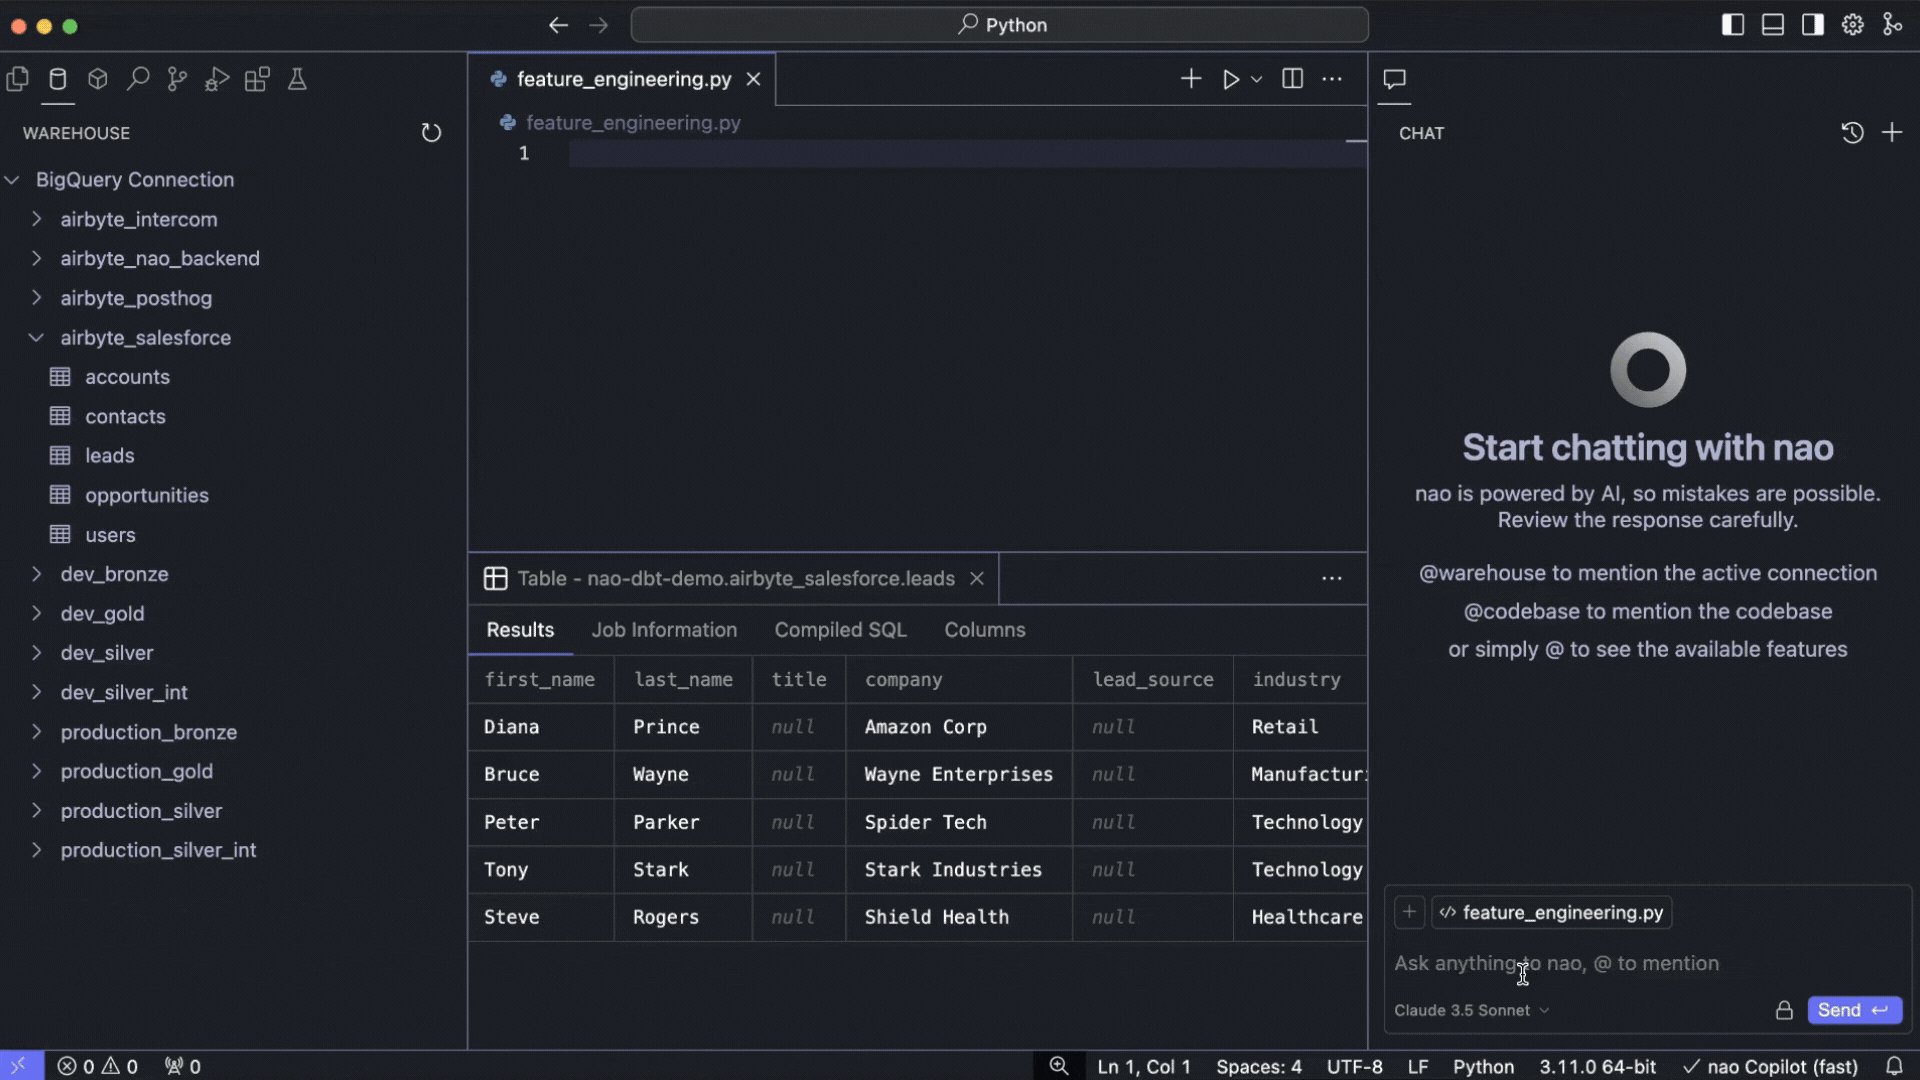Add context with plus in chat box

pyautogui.click(x=1409, y=912)
